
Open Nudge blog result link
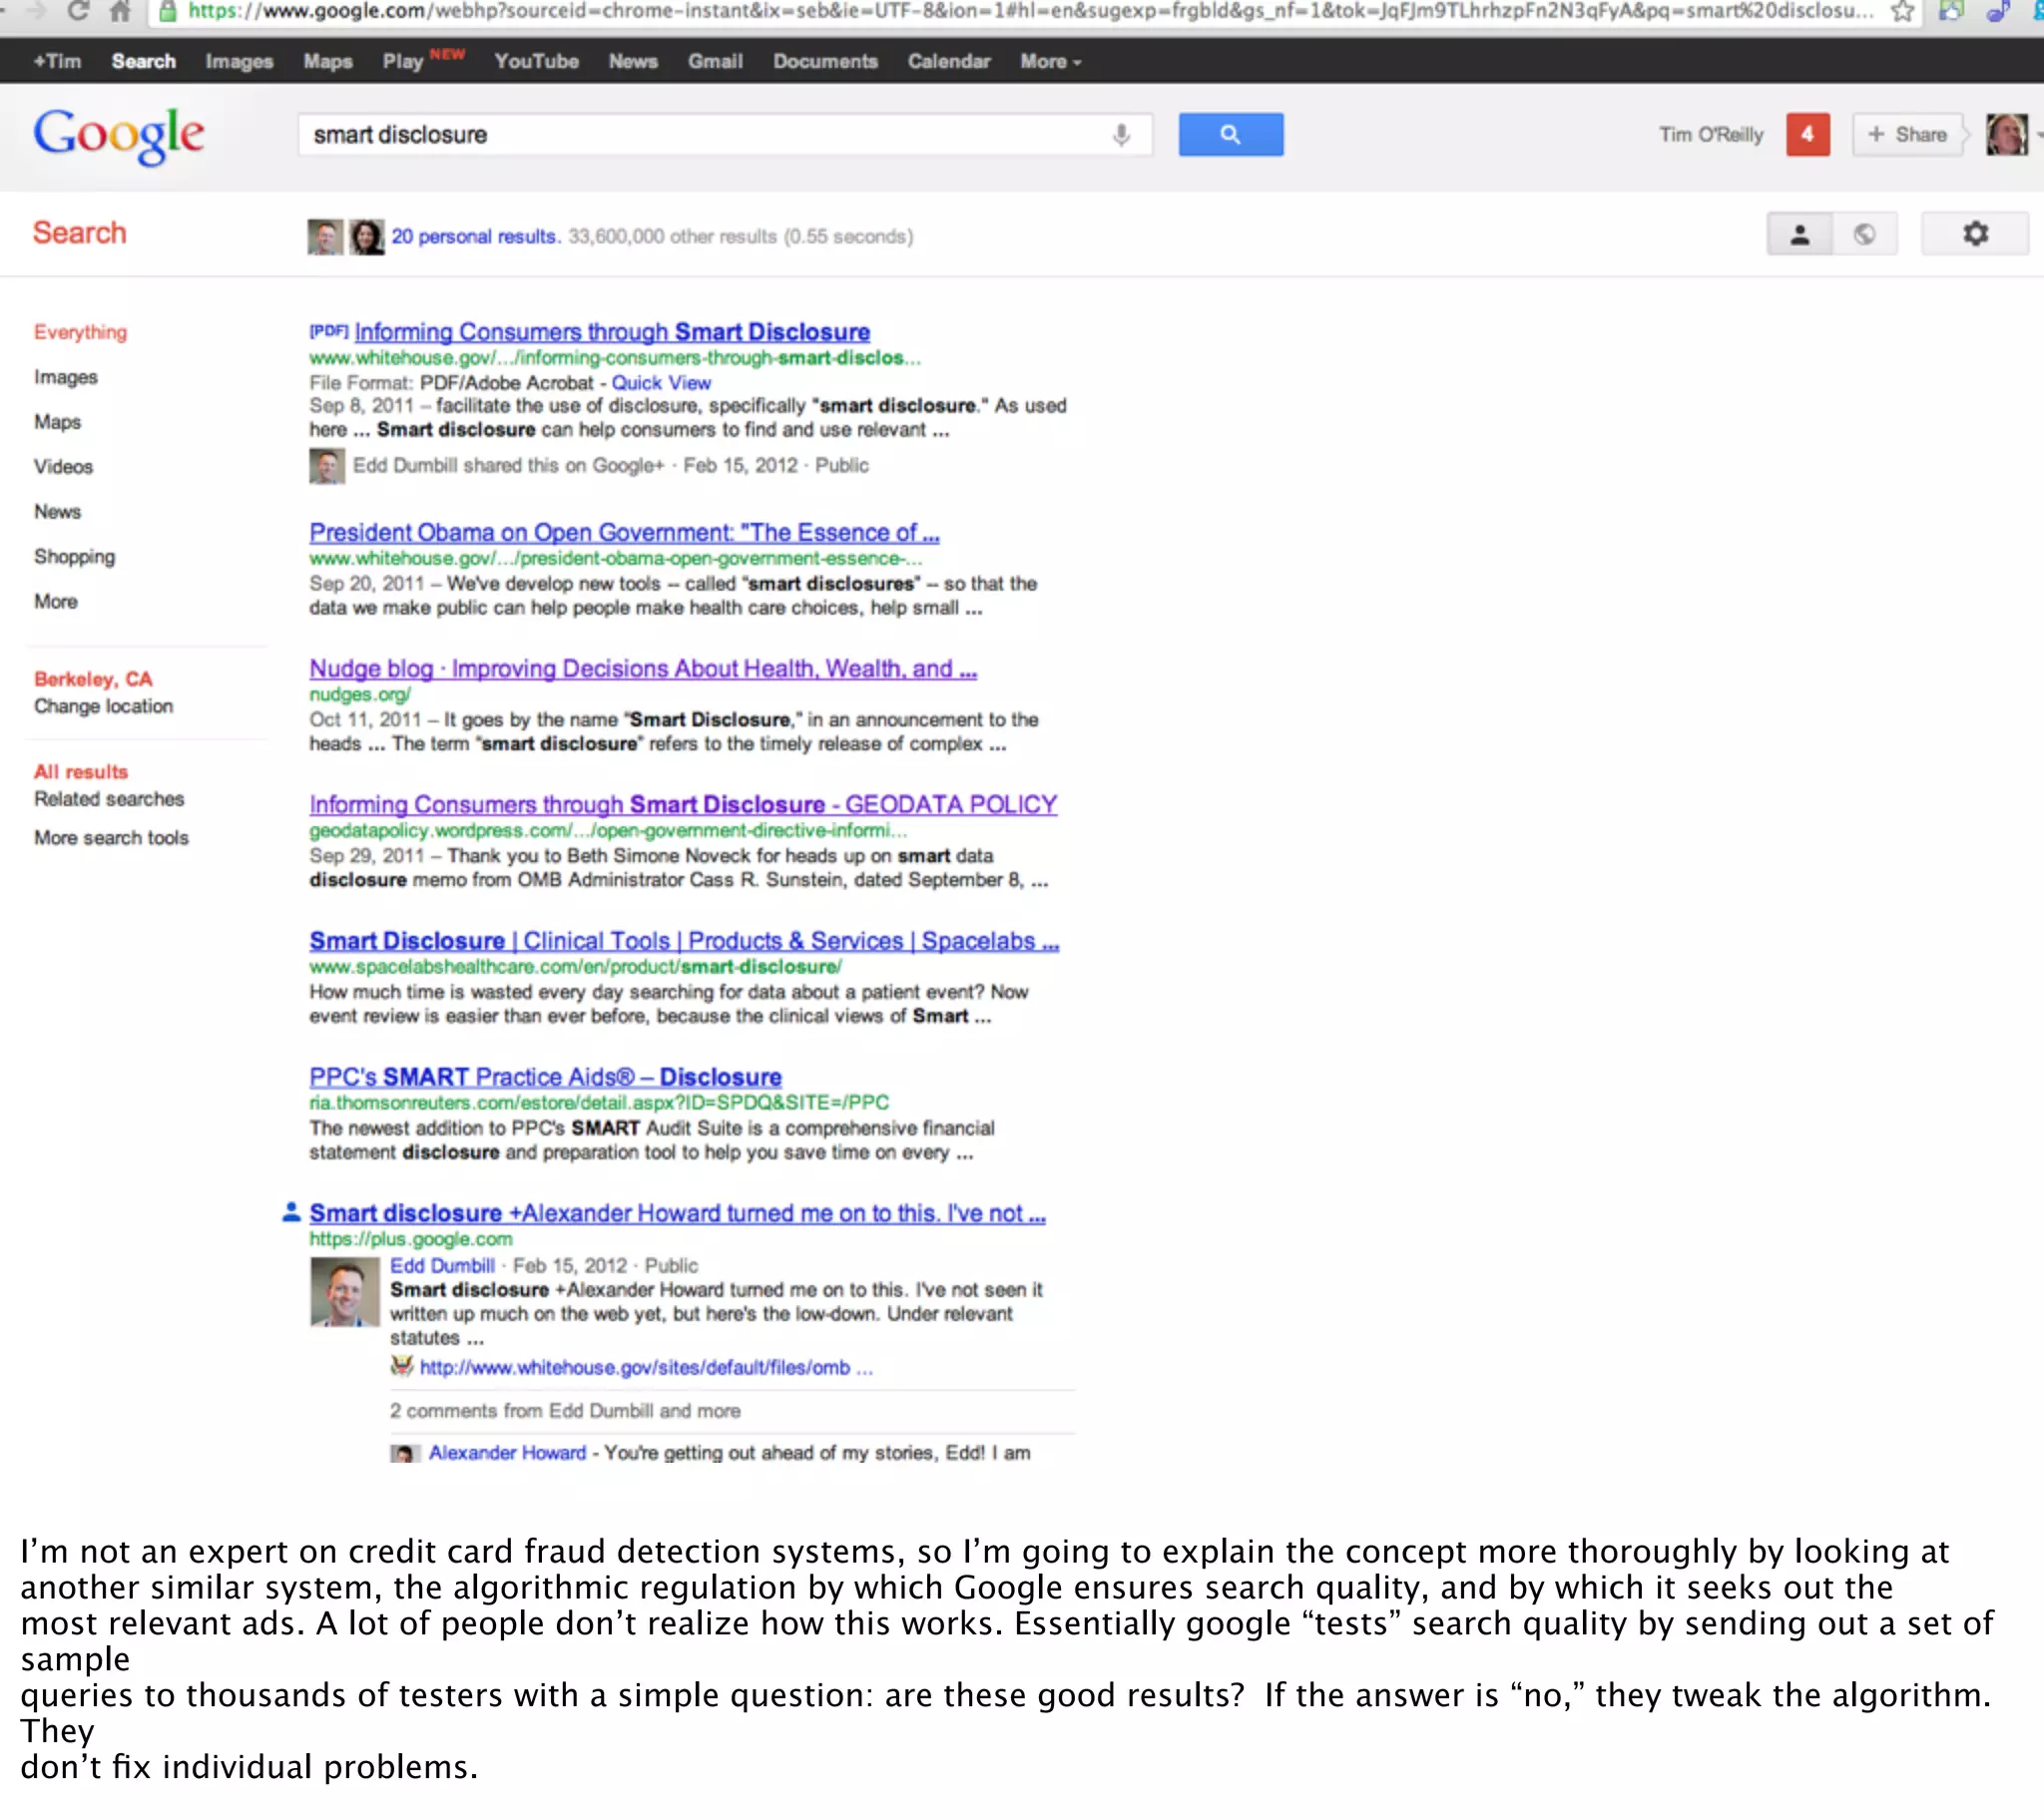643,669
